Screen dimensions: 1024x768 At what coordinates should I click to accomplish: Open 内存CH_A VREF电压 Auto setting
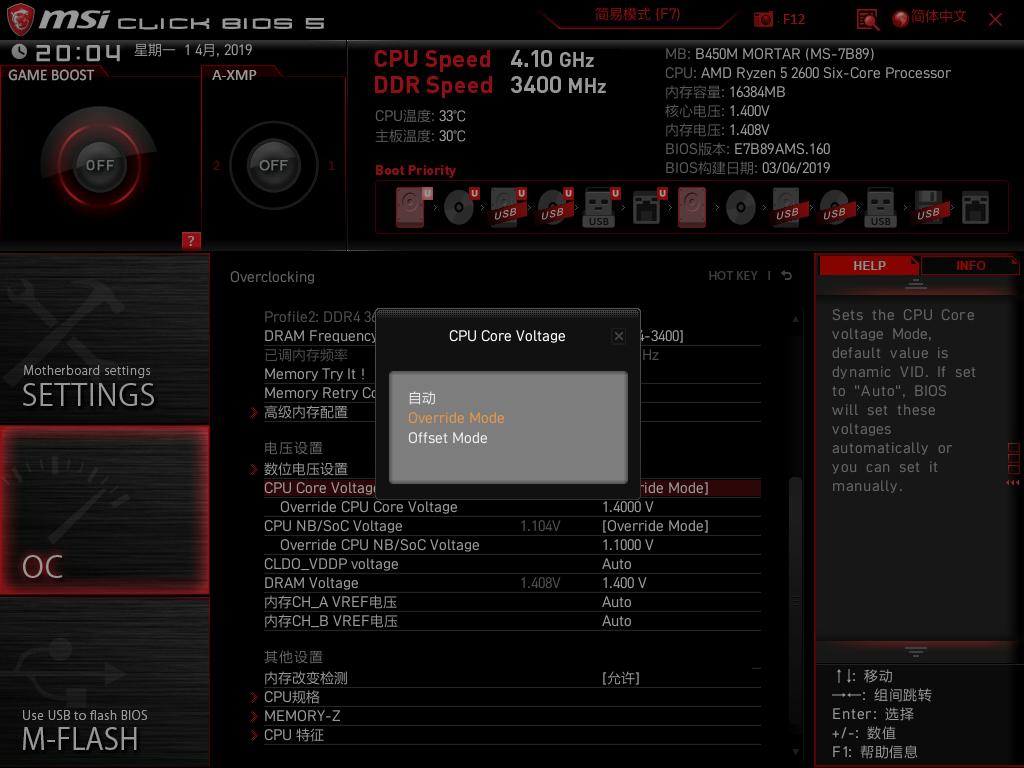(x=616, y=601)
